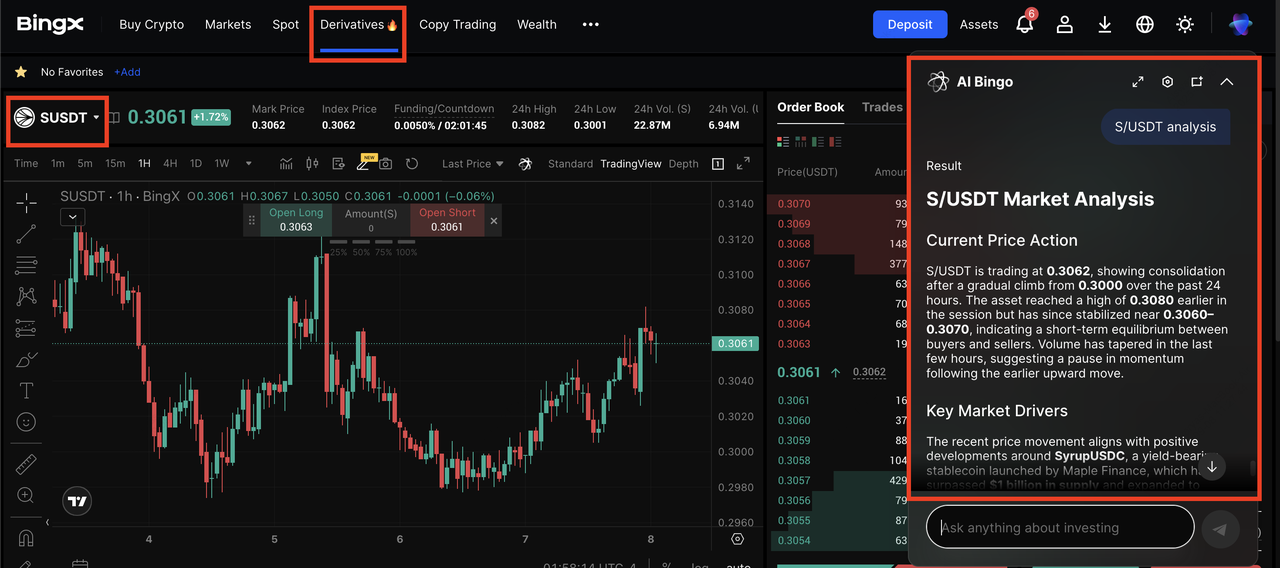Click the Open Short button
The height and width of the screenshot is (568, 1280).
(447, 220)
